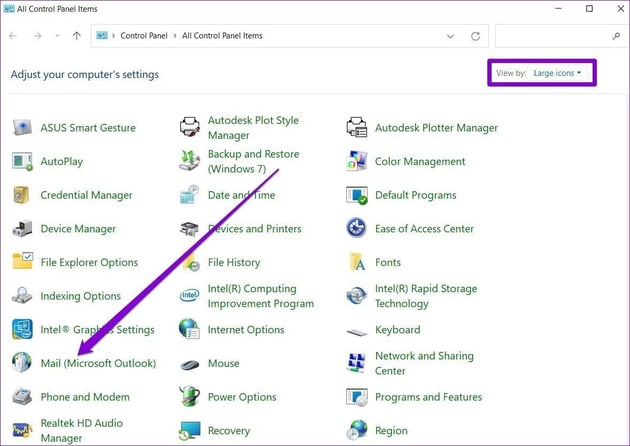630x446 pixels.
Task: Open the Device Manager link
Action: coord(78,229)
